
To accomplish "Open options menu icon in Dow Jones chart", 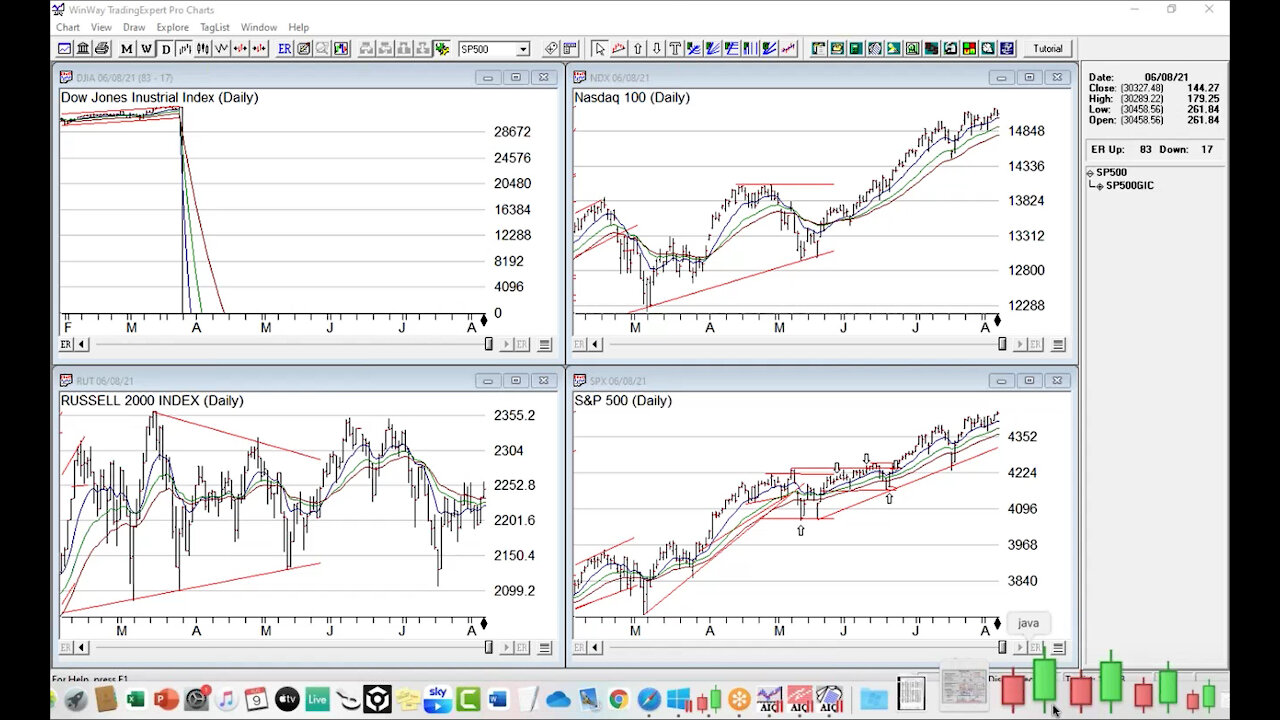I will tap(545, 344).
